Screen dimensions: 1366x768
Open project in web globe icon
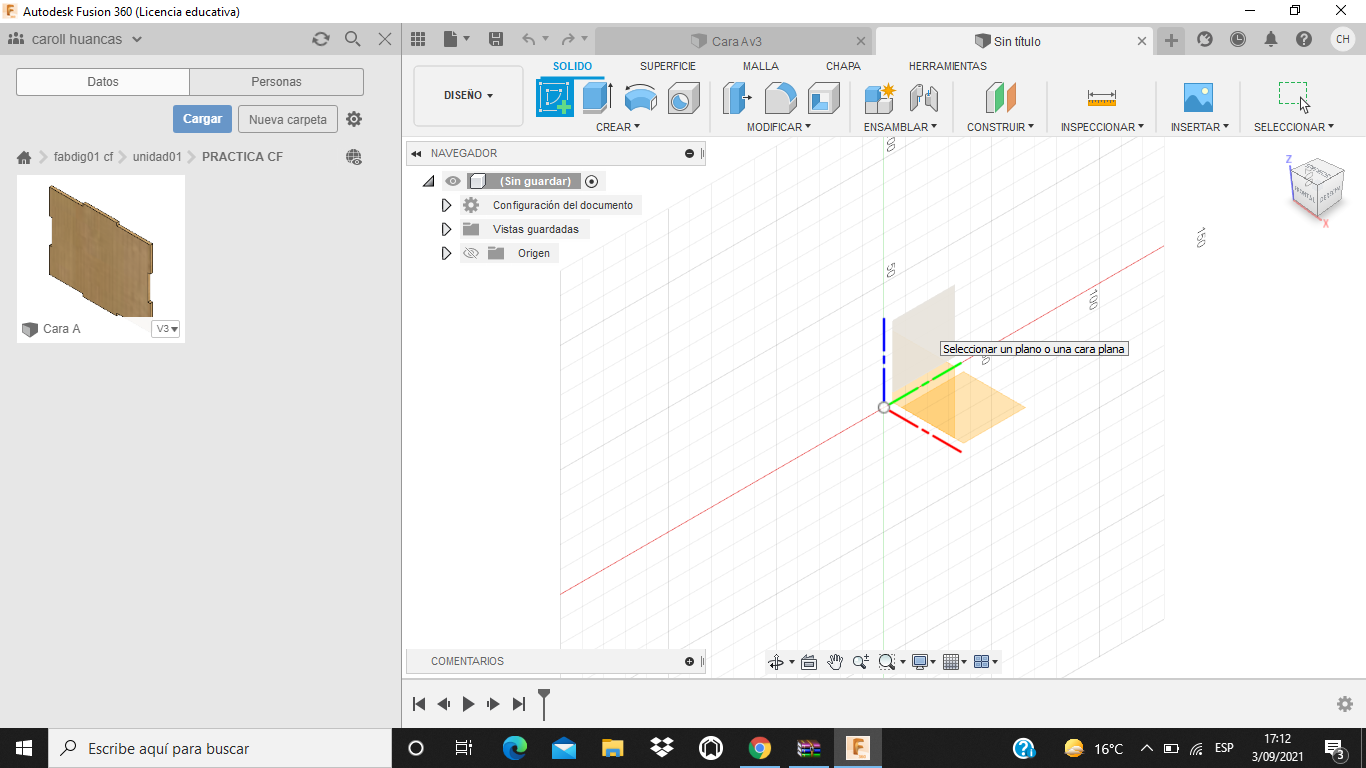click(x=354, y=157)
